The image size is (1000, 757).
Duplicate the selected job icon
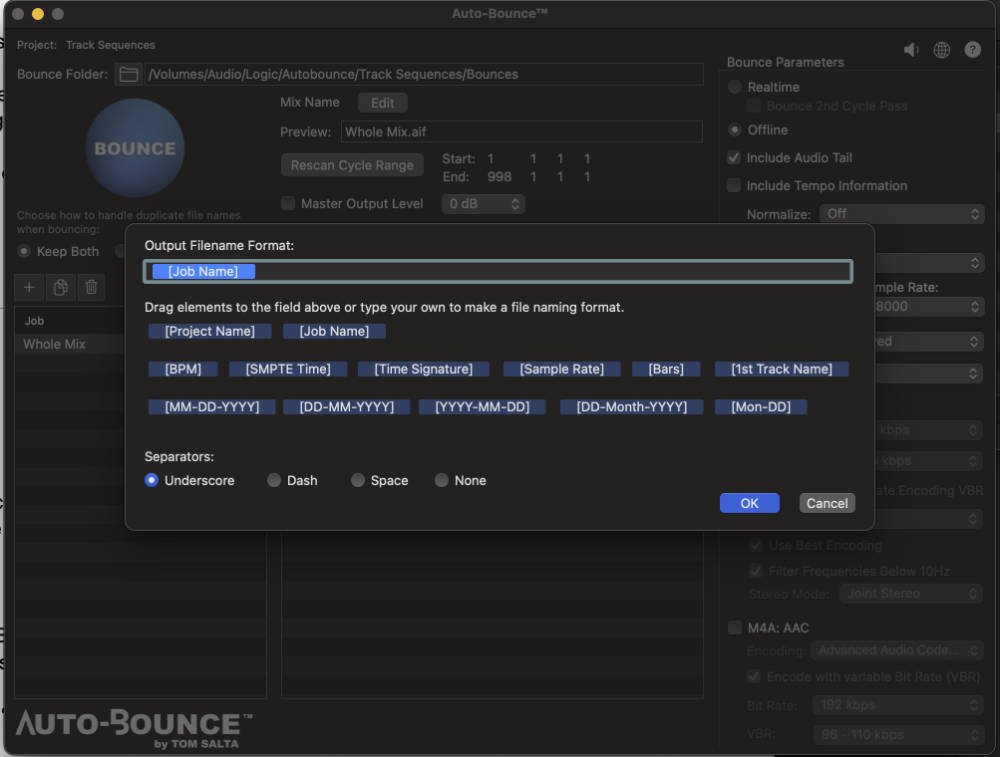61,288
